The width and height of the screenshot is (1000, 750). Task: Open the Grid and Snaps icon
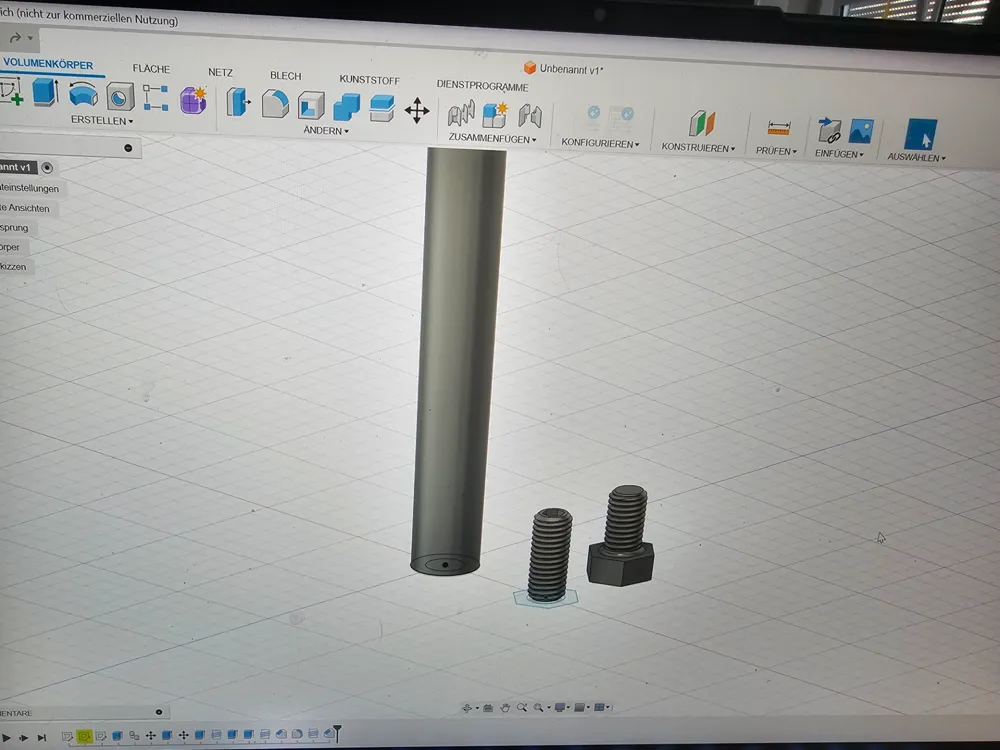(580, 707)
